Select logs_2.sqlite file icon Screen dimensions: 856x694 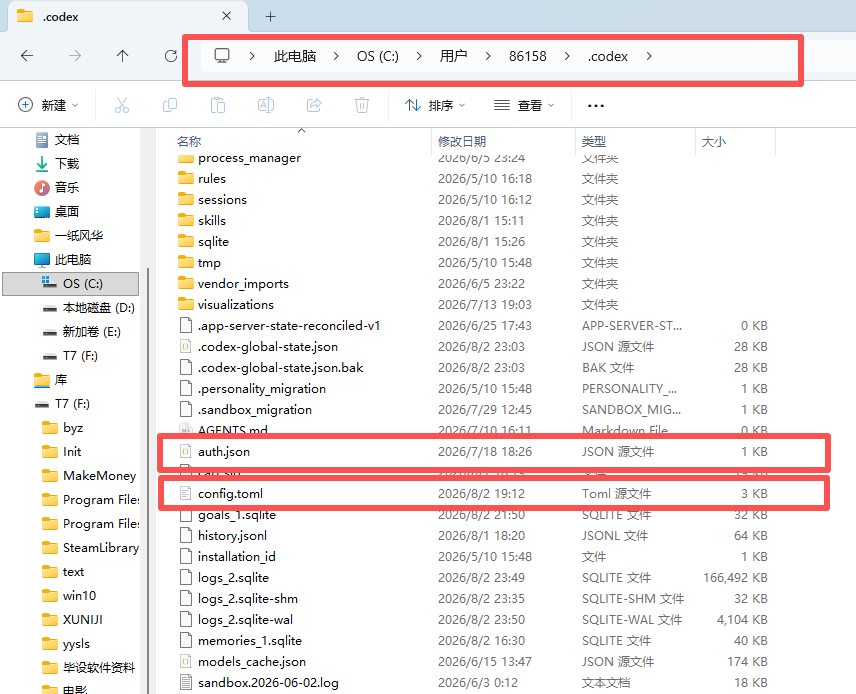pos(186,577)
